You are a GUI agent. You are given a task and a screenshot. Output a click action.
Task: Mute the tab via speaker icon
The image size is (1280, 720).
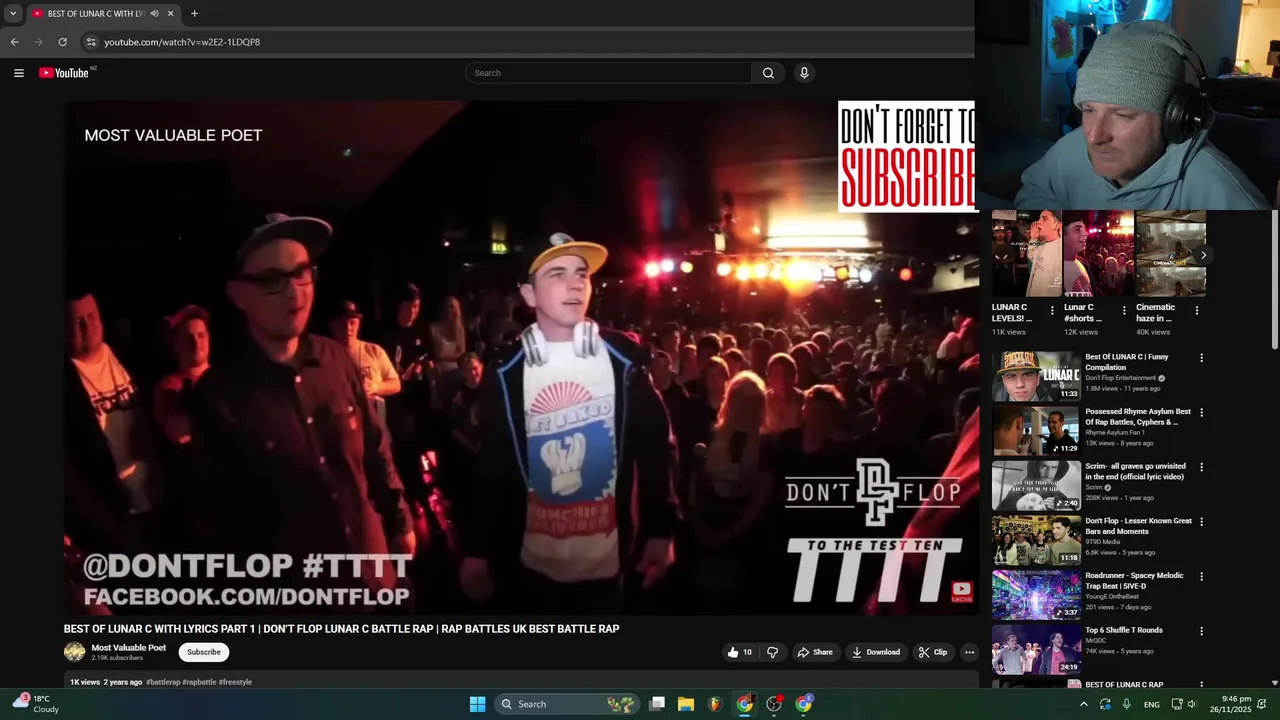click(x=154, y=14)
